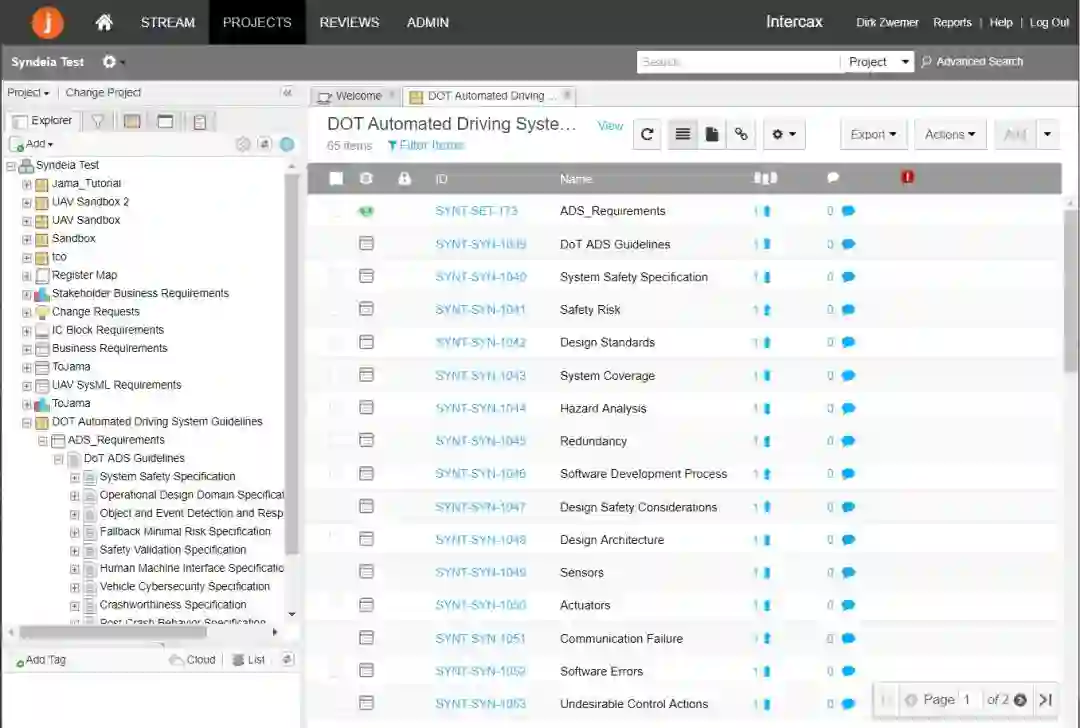The height and width of the screenshot is (728, 1080).
Task: Collapse the left explorer panel
Action: 287,92
